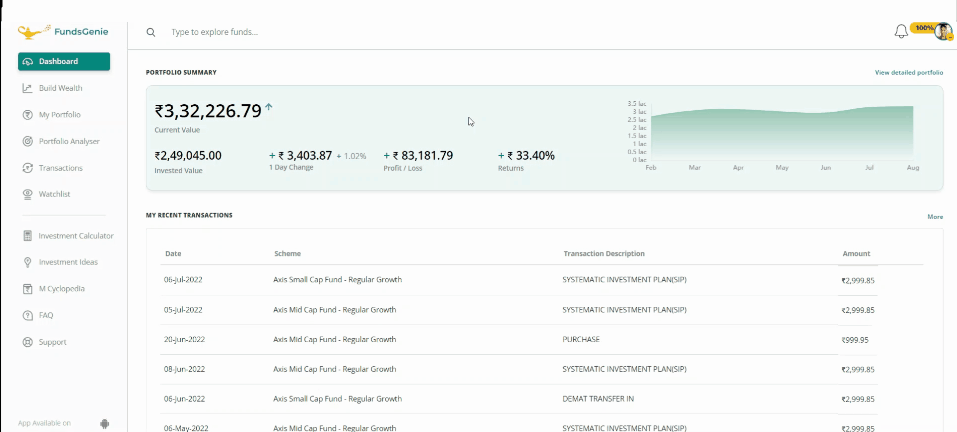This screenshot has width=957, height=432.
Task: Click the Amount column header
Action: tap(856, 254)
